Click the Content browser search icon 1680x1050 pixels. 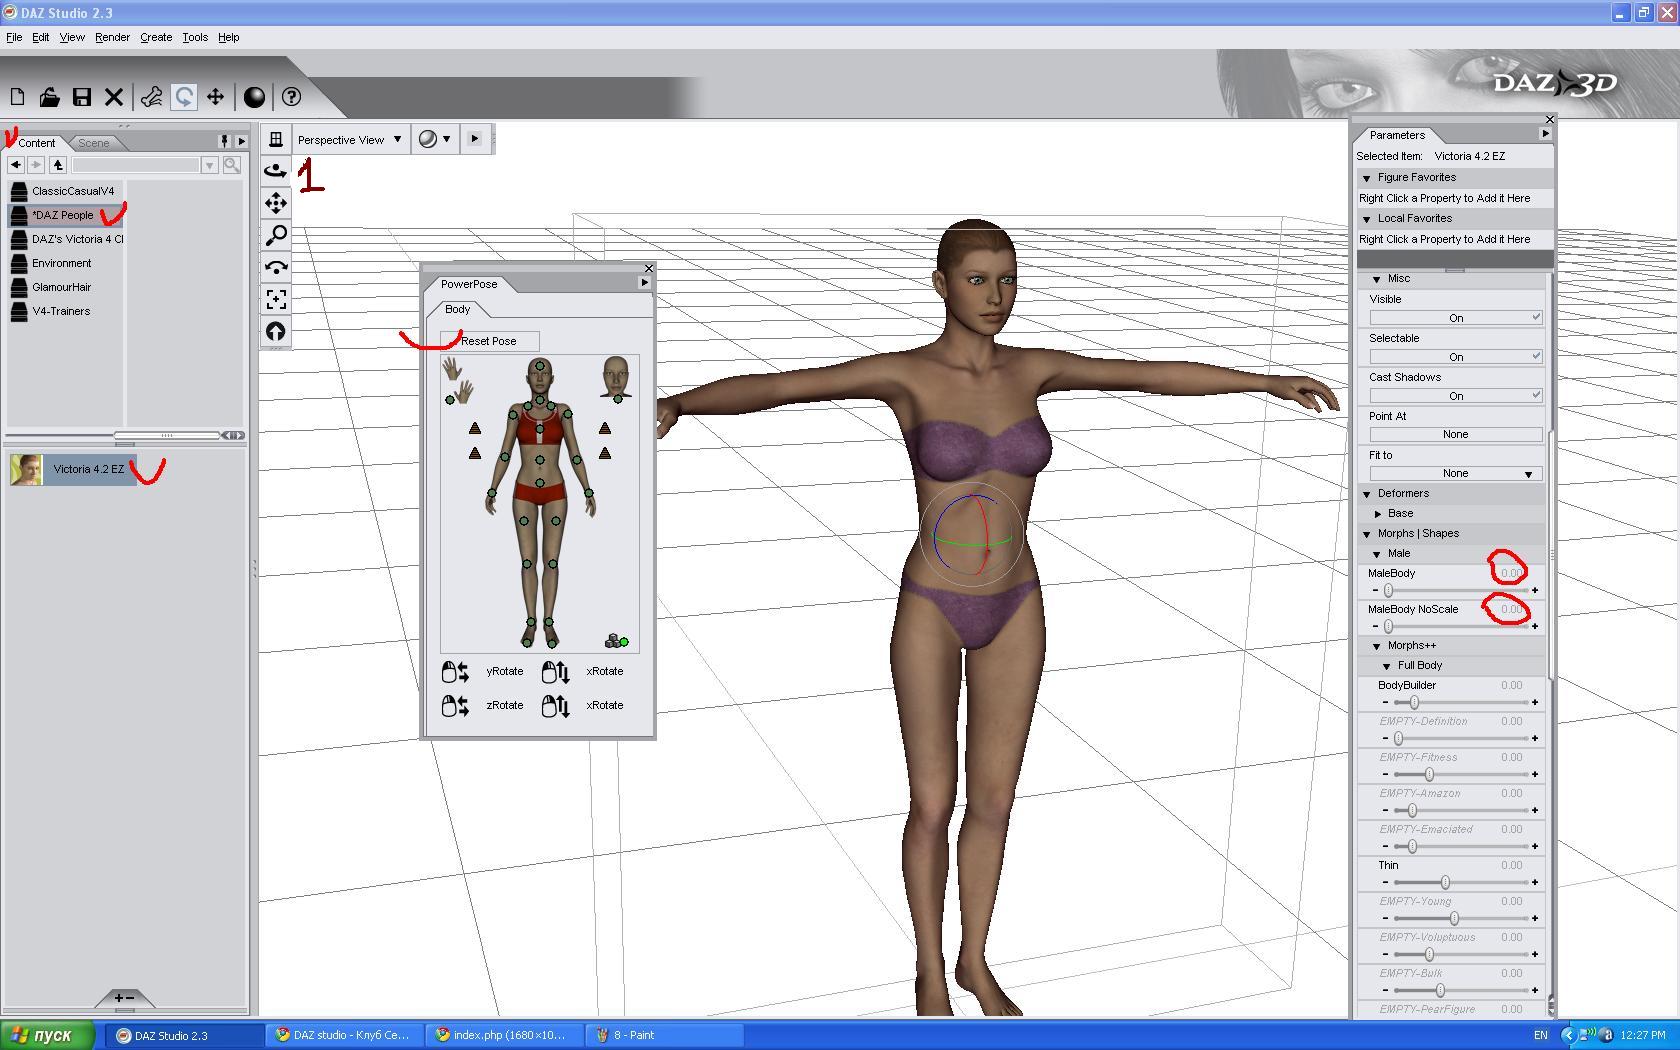(x=232, y=165)
